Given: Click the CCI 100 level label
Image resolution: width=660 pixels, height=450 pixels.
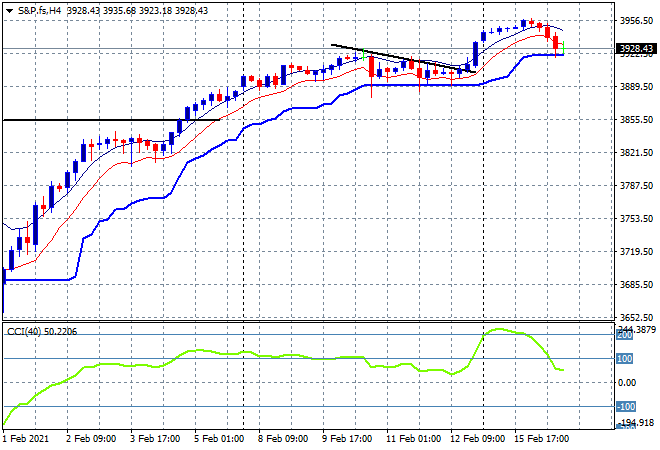Looking at the screenshot, I should [626, 358].
